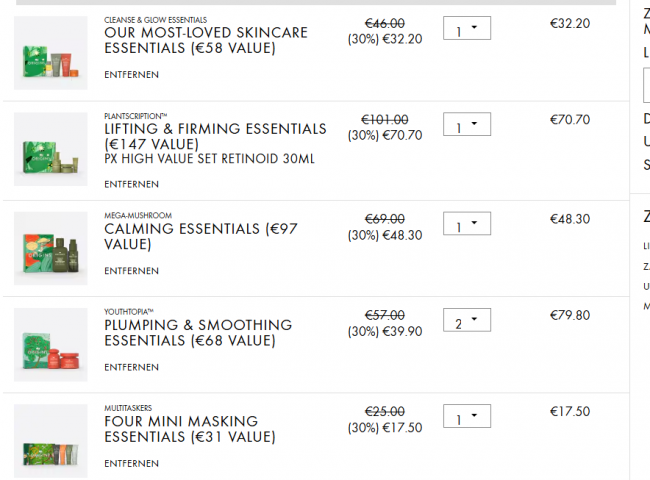
Task: Open the Our Most-Loved Skincare Essentials product image
Action: [x=51, y=53]
